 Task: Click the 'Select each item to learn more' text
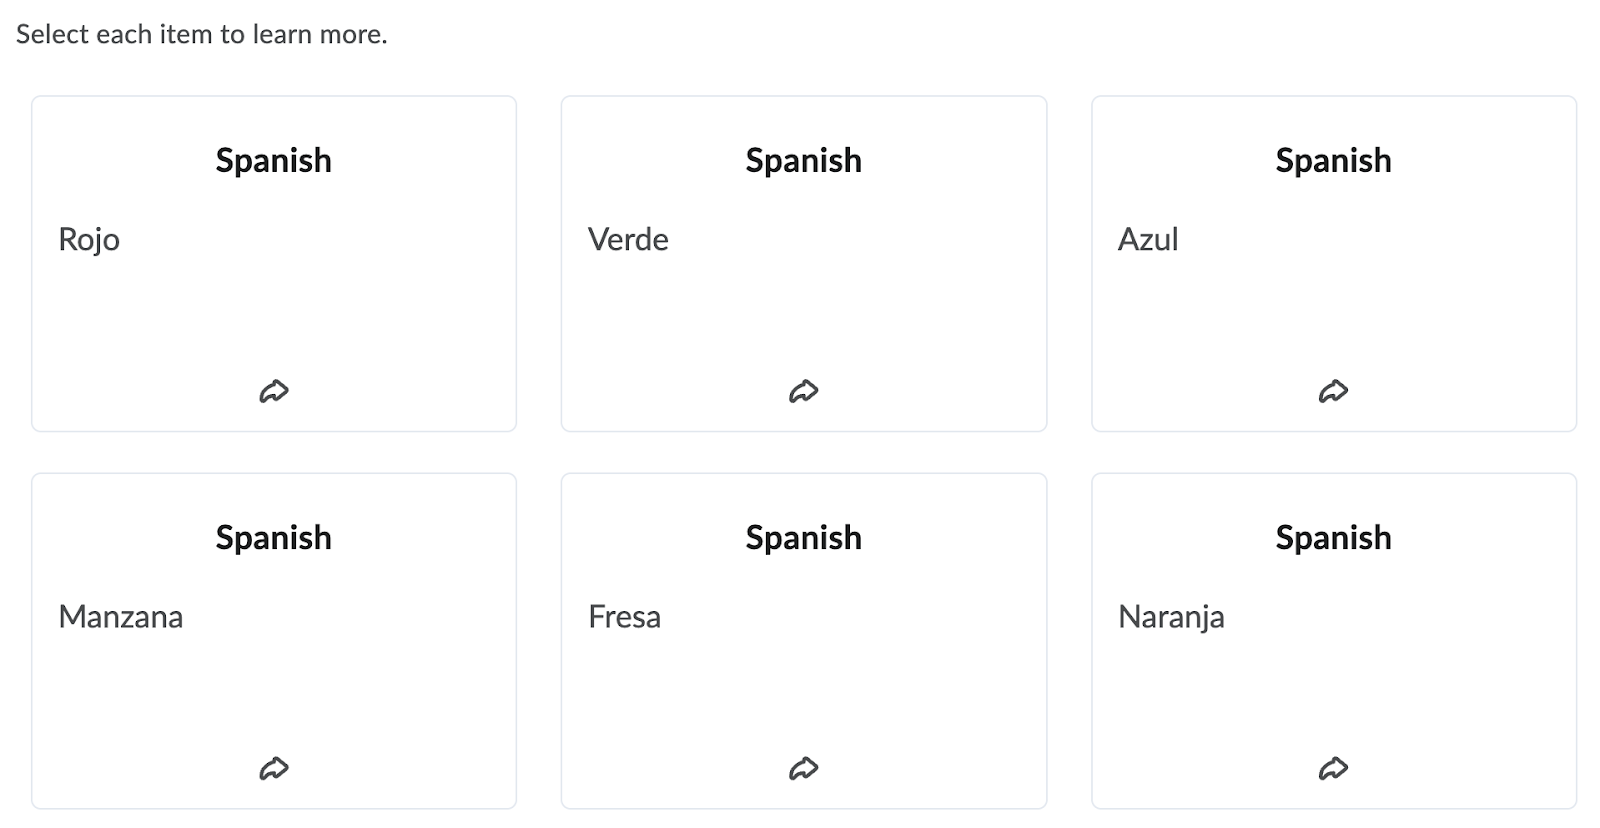pyautogui.click(x=201, y=34)
